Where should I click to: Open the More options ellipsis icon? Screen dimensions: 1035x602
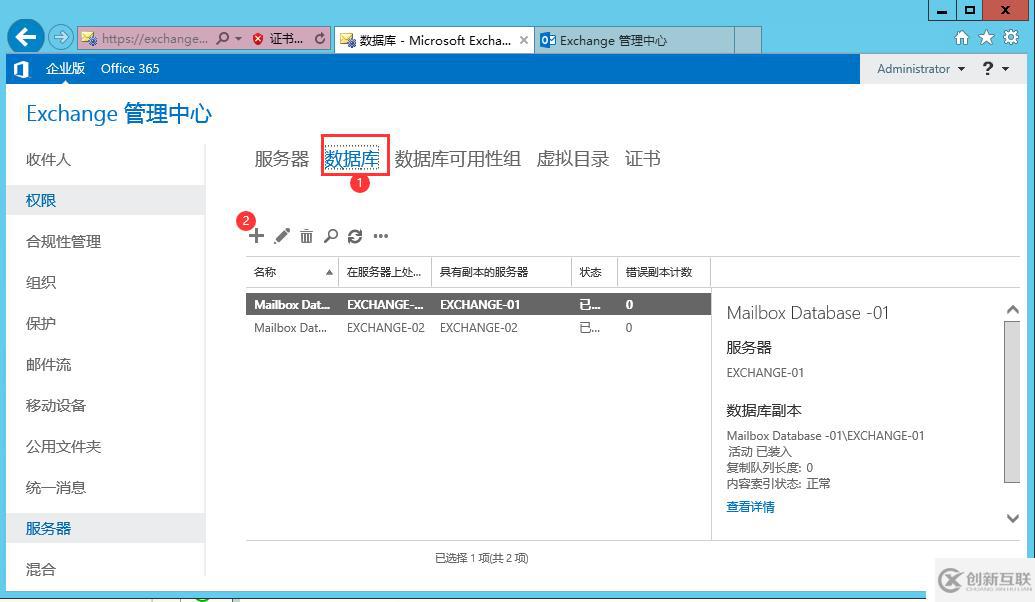[380, 237]
